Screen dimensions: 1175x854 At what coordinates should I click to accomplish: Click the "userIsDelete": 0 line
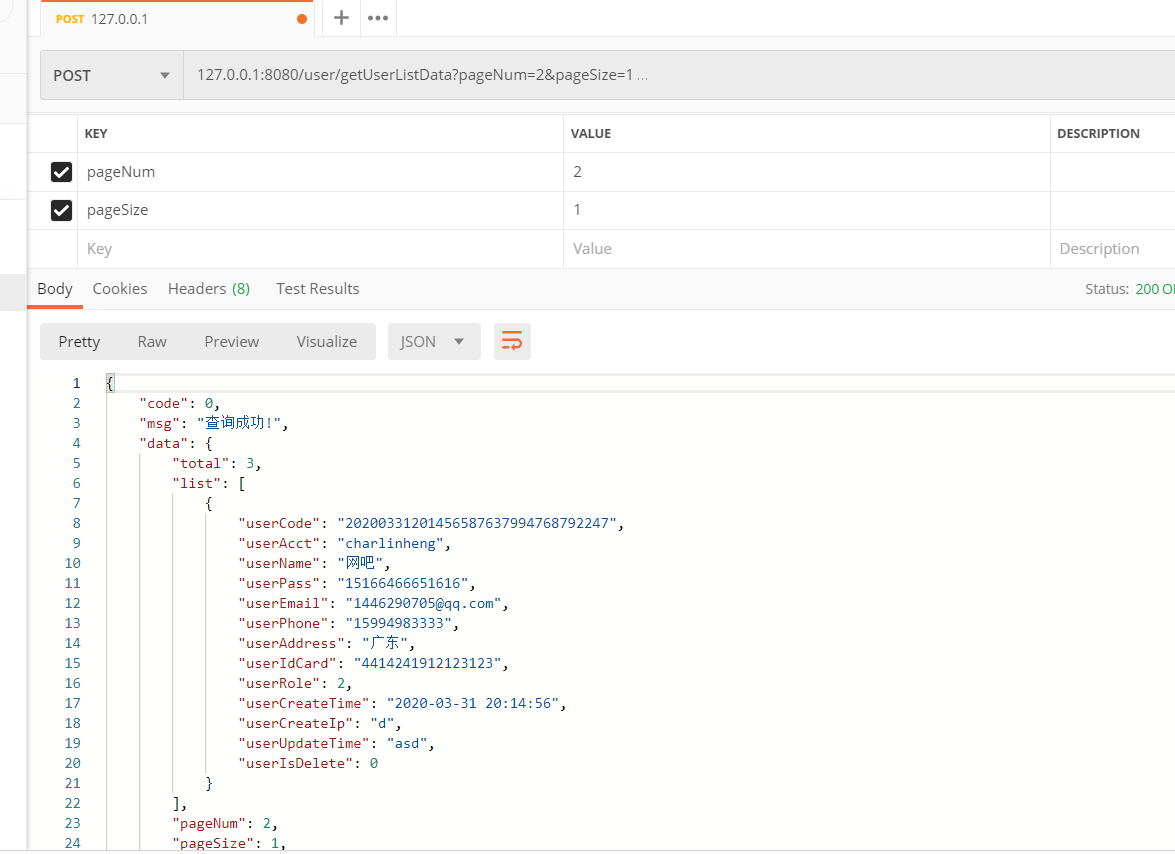tap(307, 763)
